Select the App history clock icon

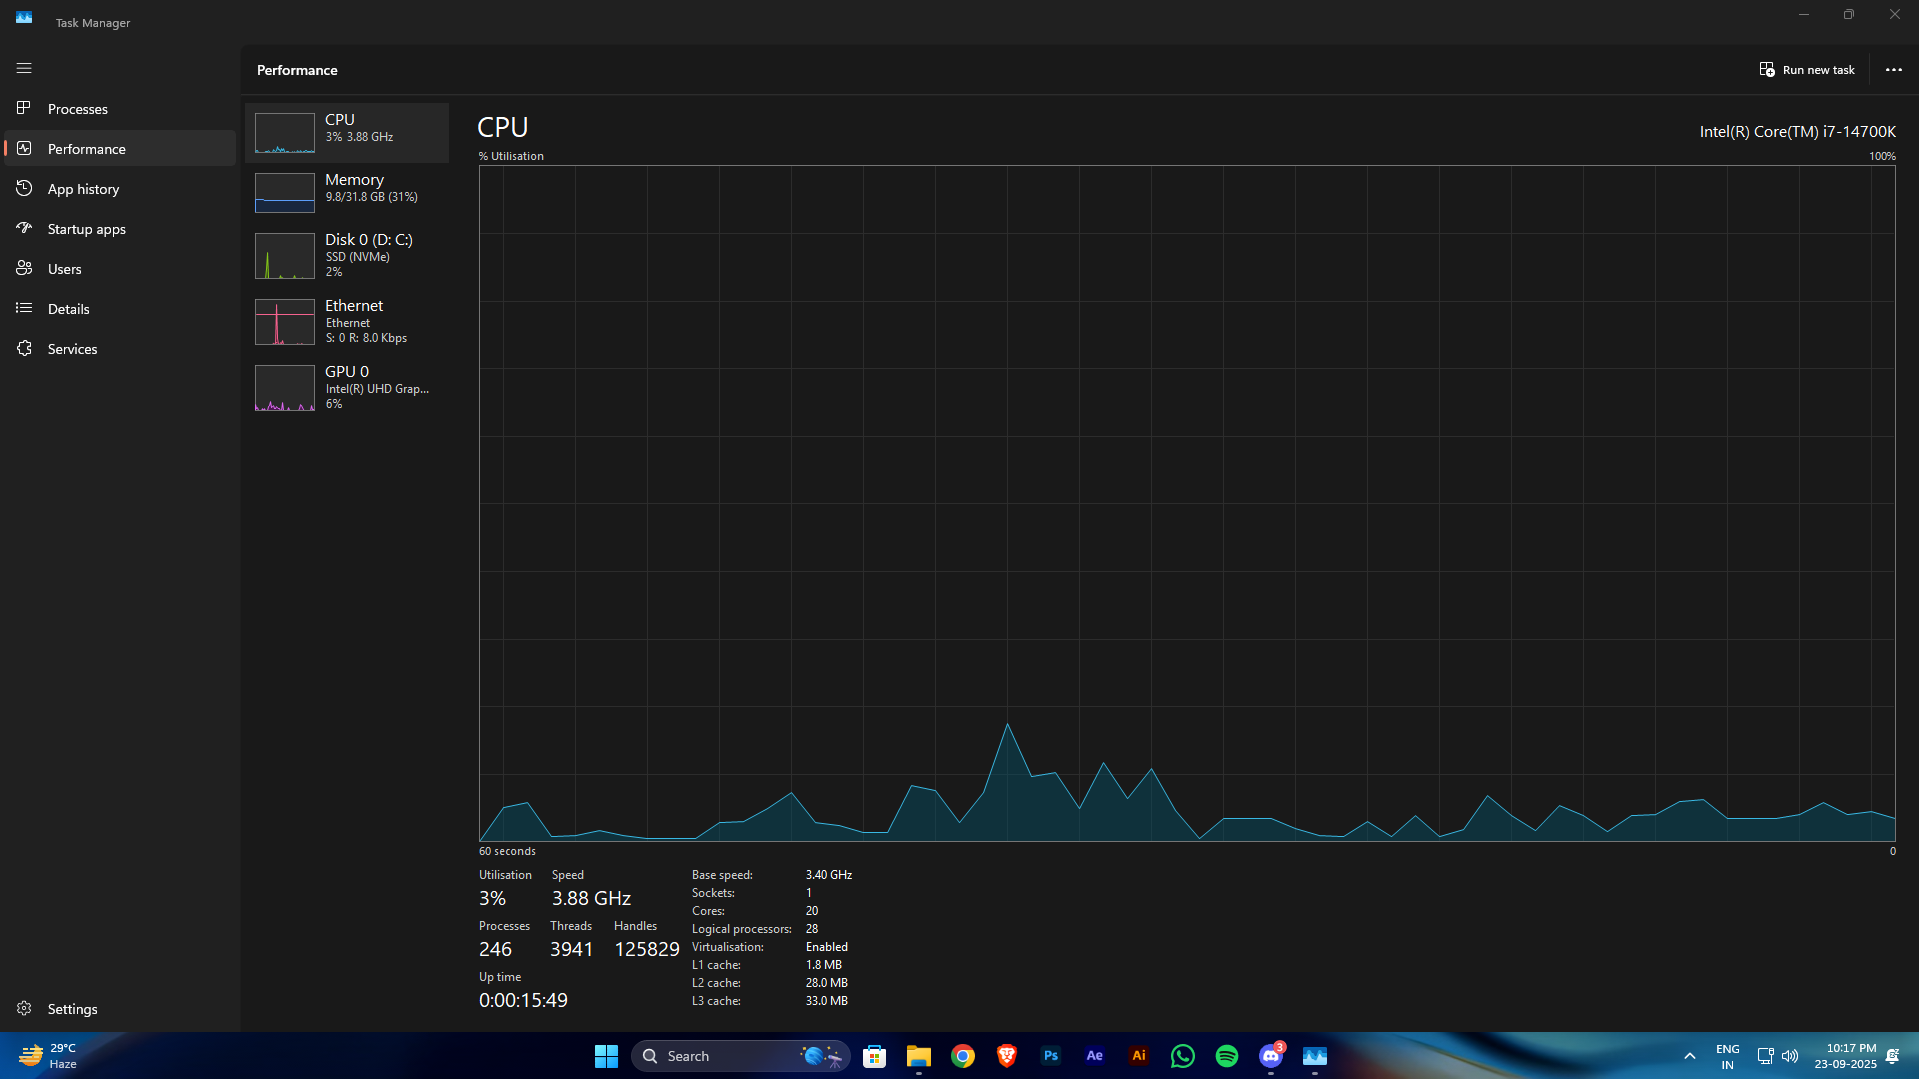click(24, 188)
